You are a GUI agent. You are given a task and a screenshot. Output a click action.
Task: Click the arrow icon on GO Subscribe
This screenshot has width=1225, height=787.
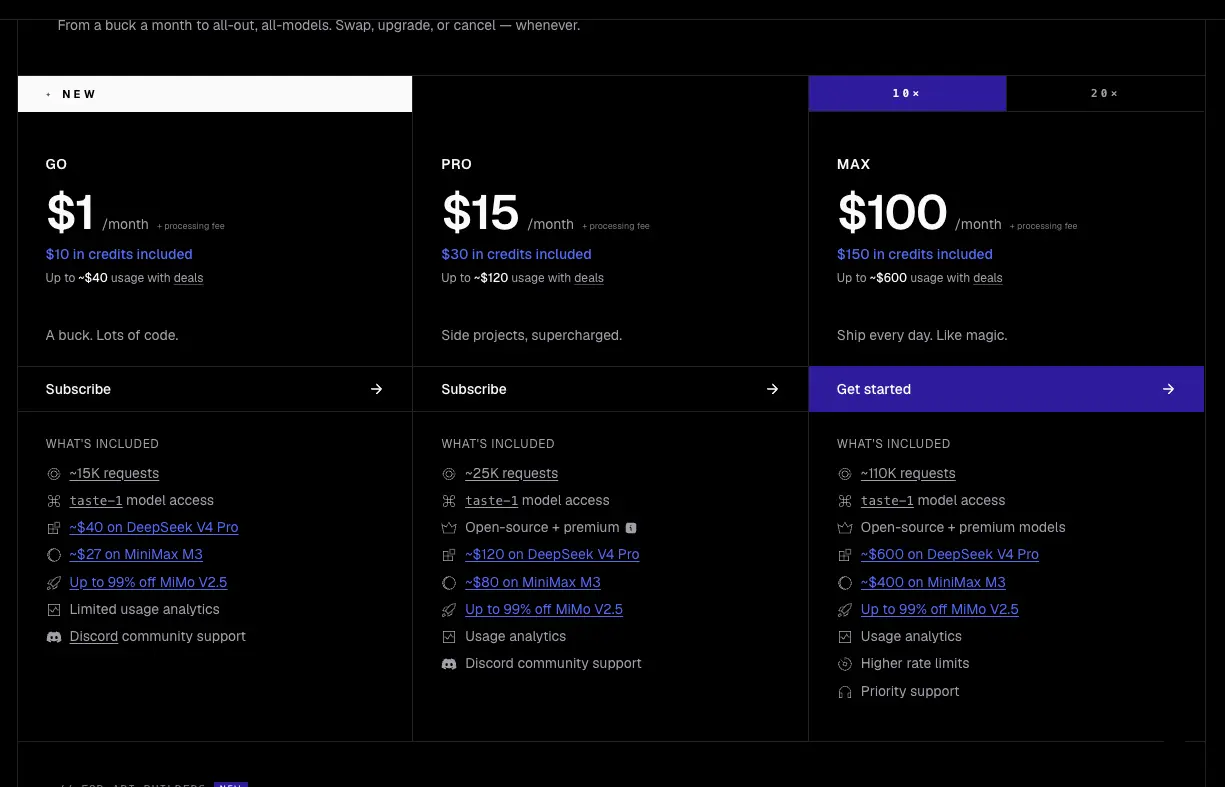376,389
